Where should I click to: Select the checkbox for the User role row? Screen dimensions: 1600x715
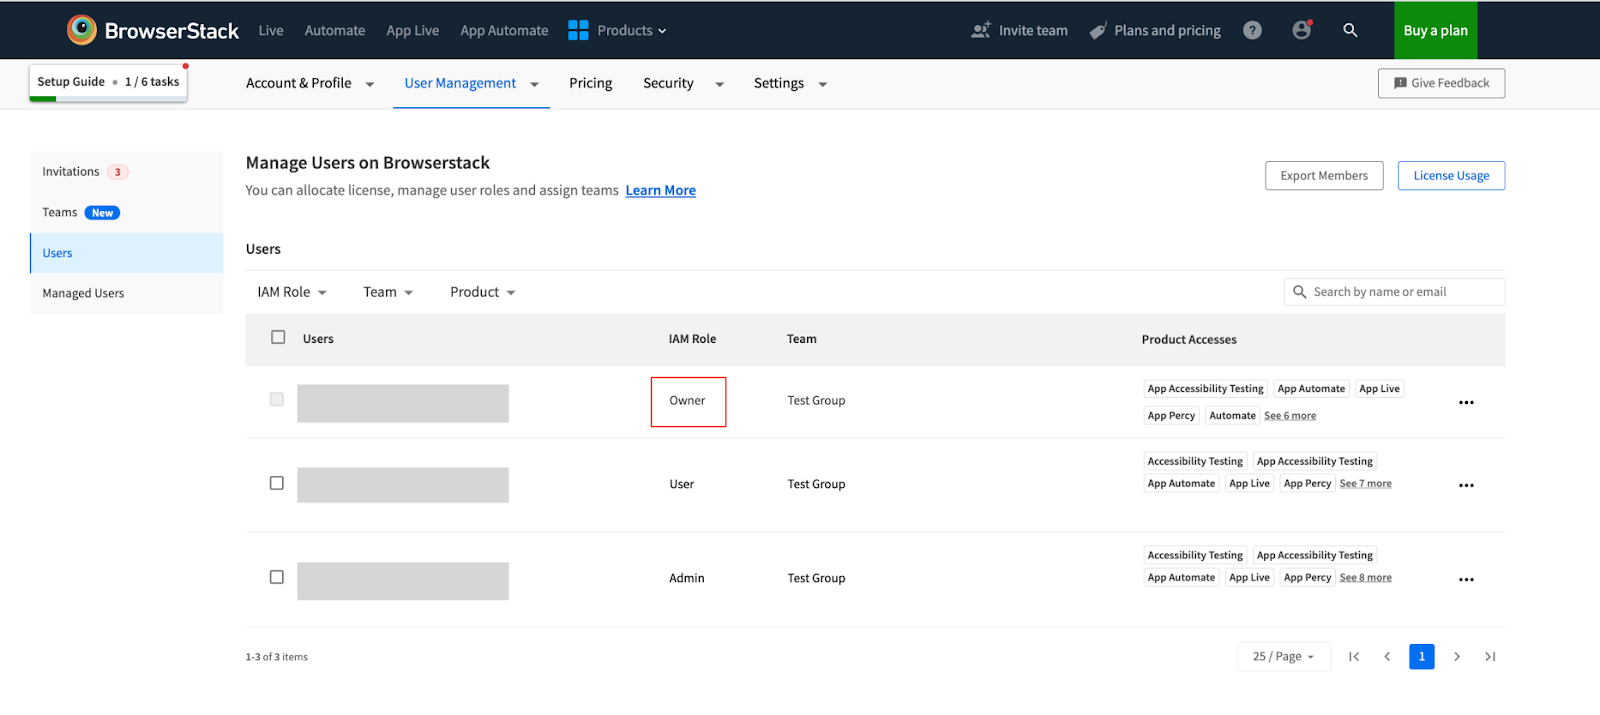coord(277,483)
